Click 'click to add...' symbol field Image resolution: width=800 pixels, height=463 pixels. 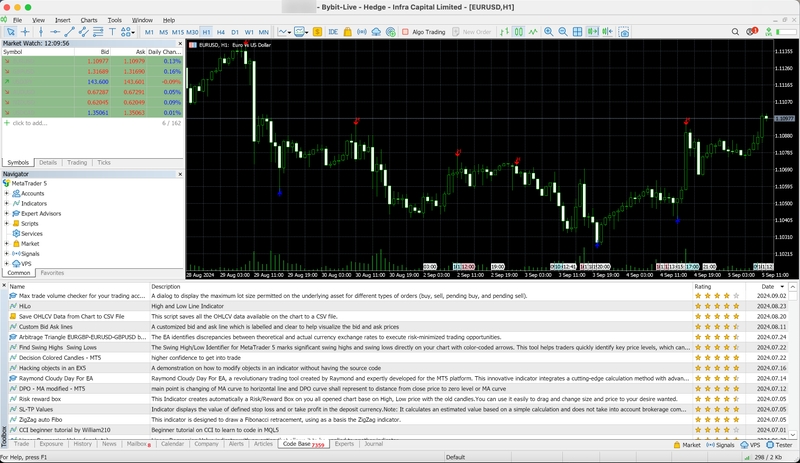(30, 123)
